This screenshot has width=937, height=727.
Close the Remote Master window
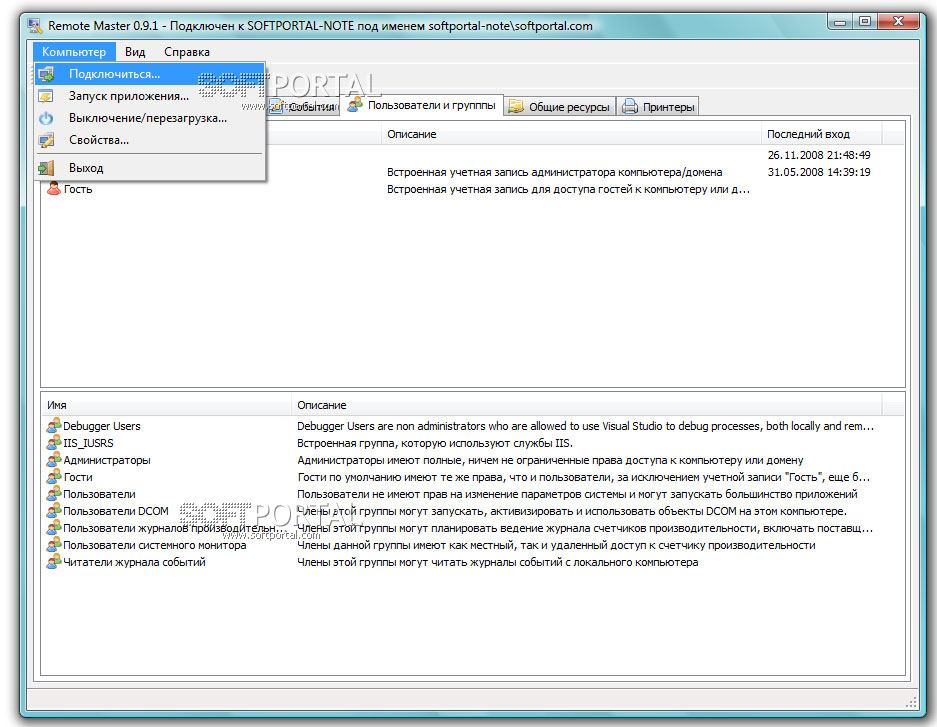[898, 22]
